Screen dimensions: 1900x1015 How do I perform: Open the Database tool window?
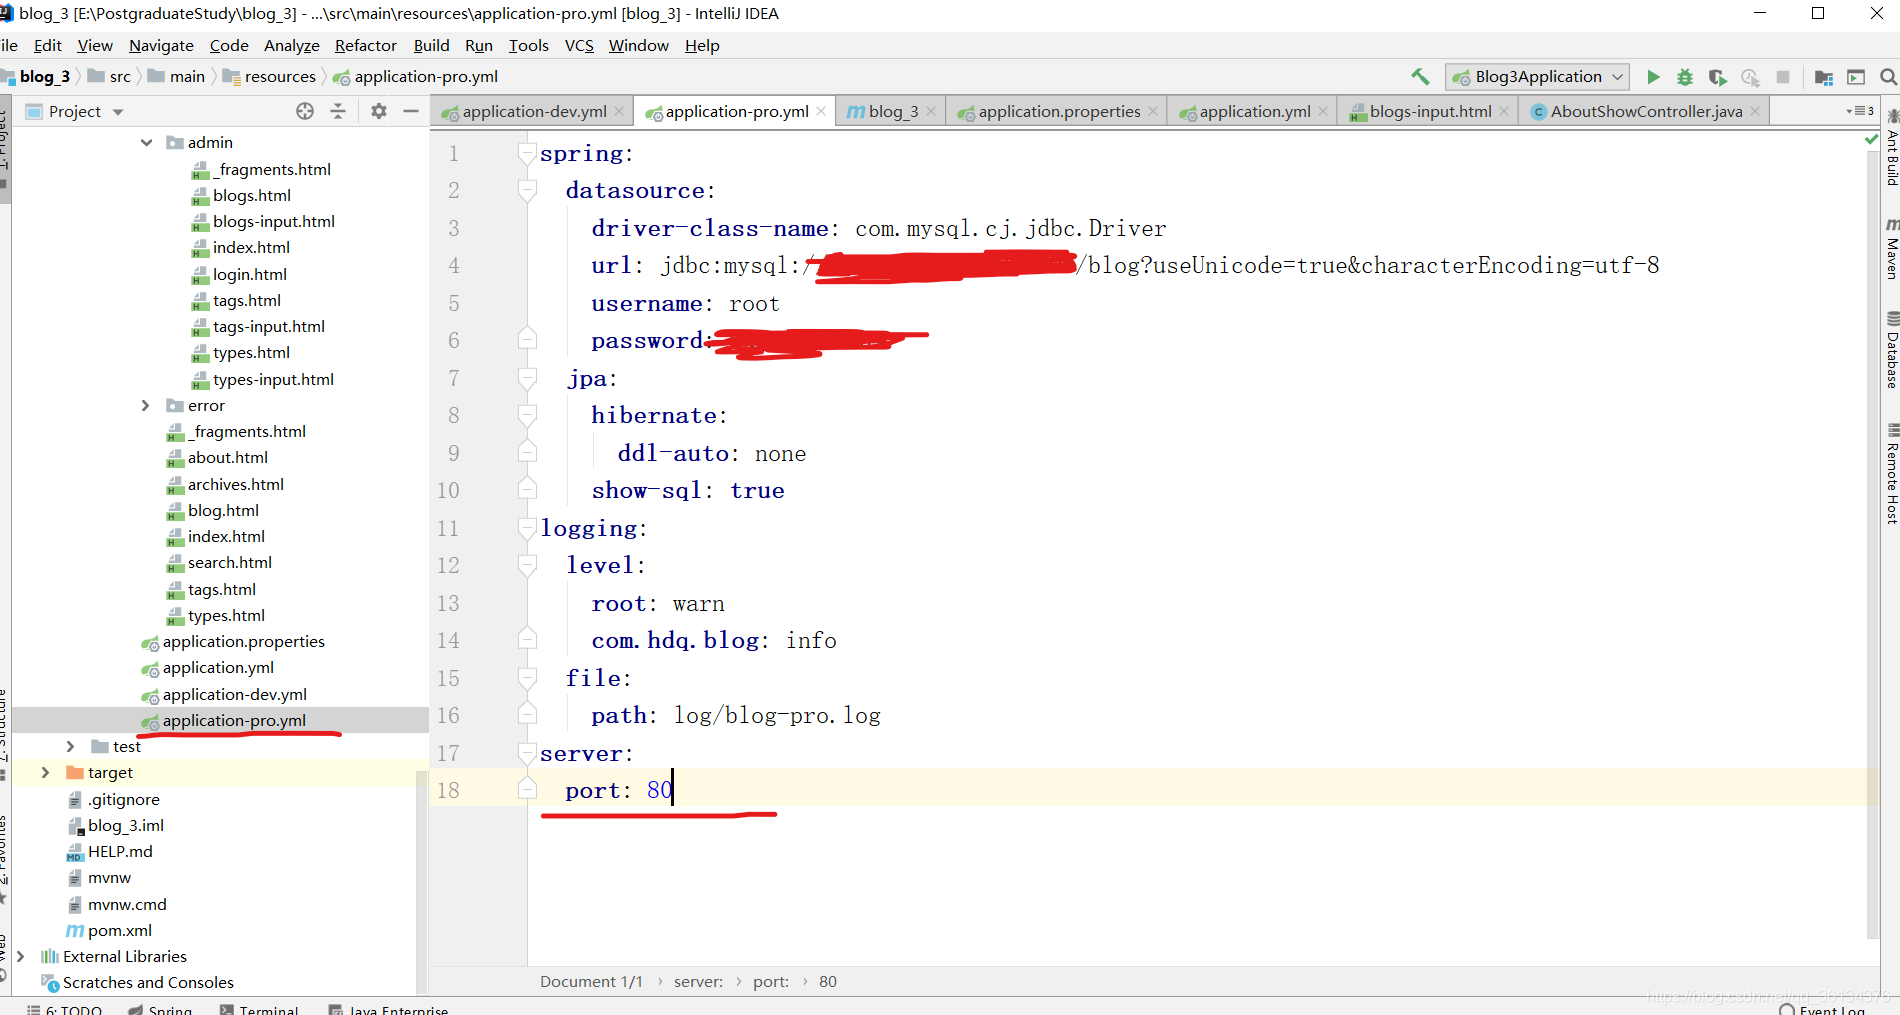click(x=1891, y=350)
